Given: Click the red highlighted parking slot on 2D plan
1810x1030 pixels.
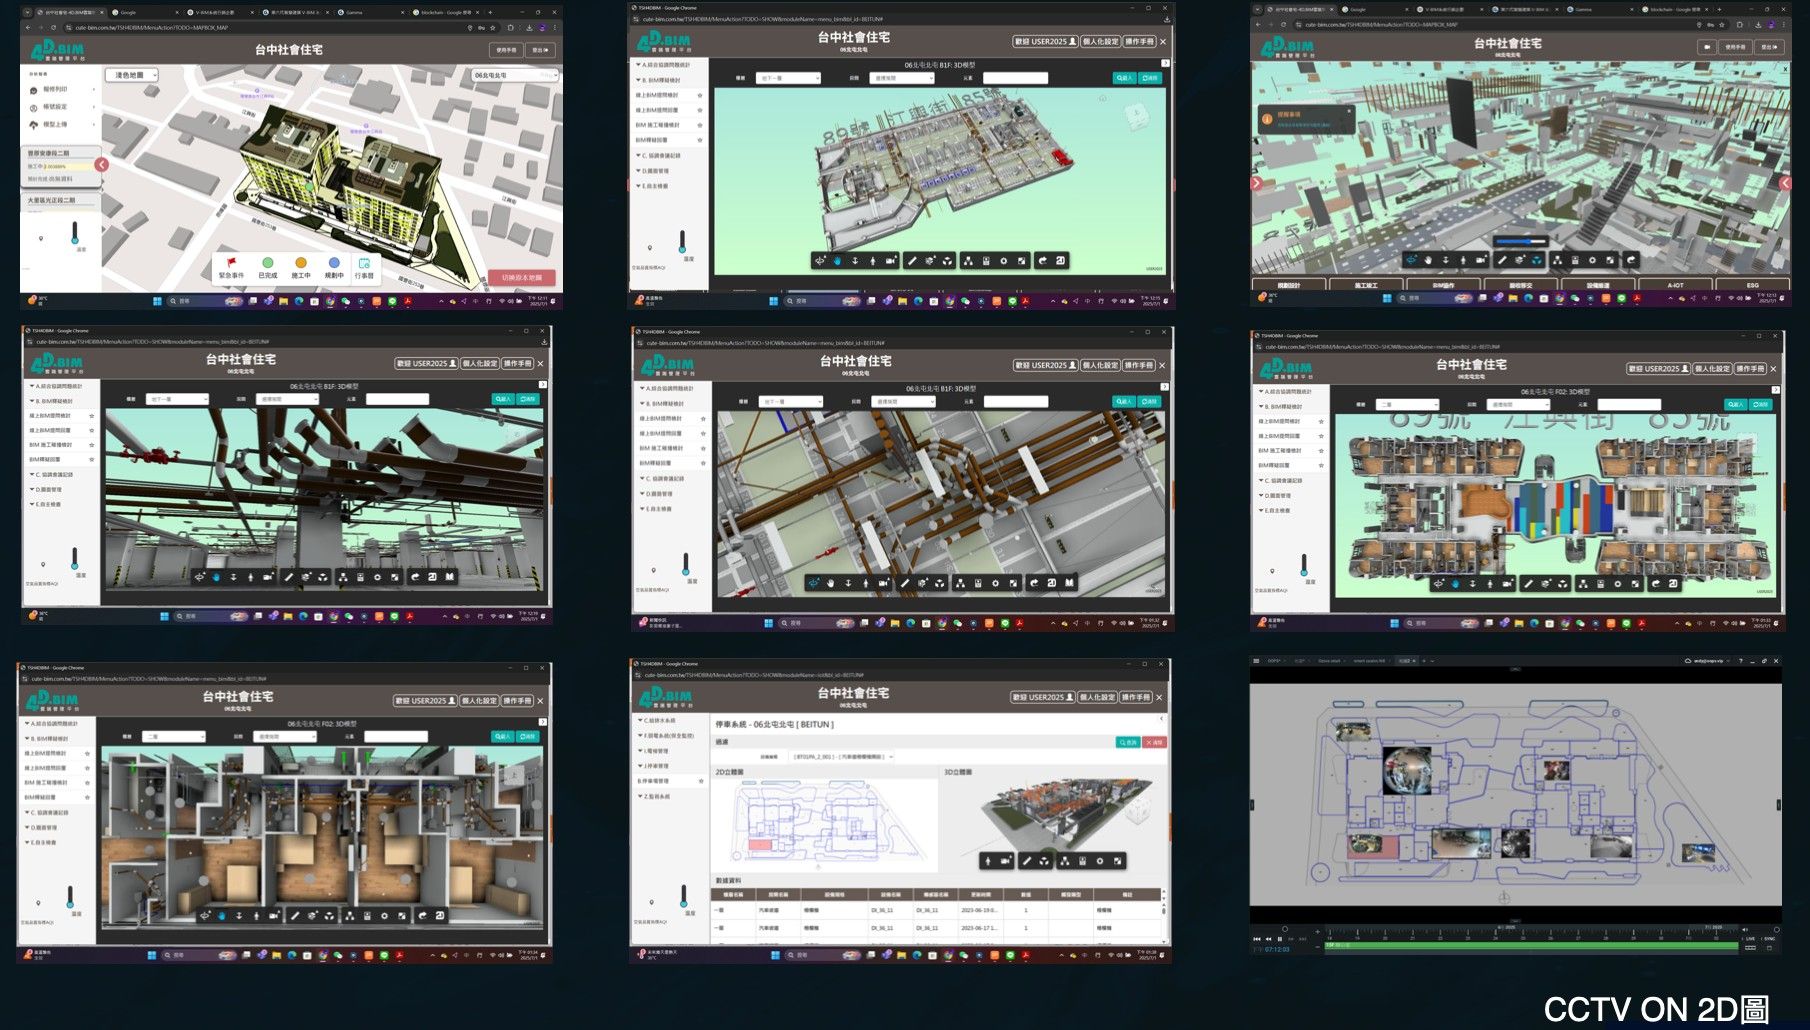Looking at the screenshot, I should pos(760,845).
